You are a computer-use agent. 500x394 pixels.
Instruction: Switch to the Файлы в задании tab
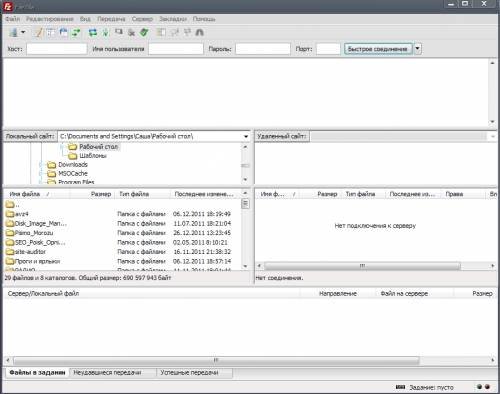(37, 372)
